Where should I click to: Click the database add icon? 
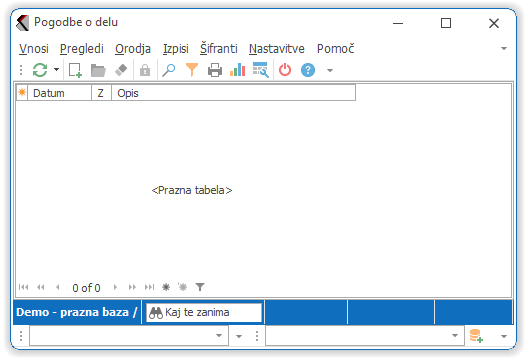coord(476,336)
